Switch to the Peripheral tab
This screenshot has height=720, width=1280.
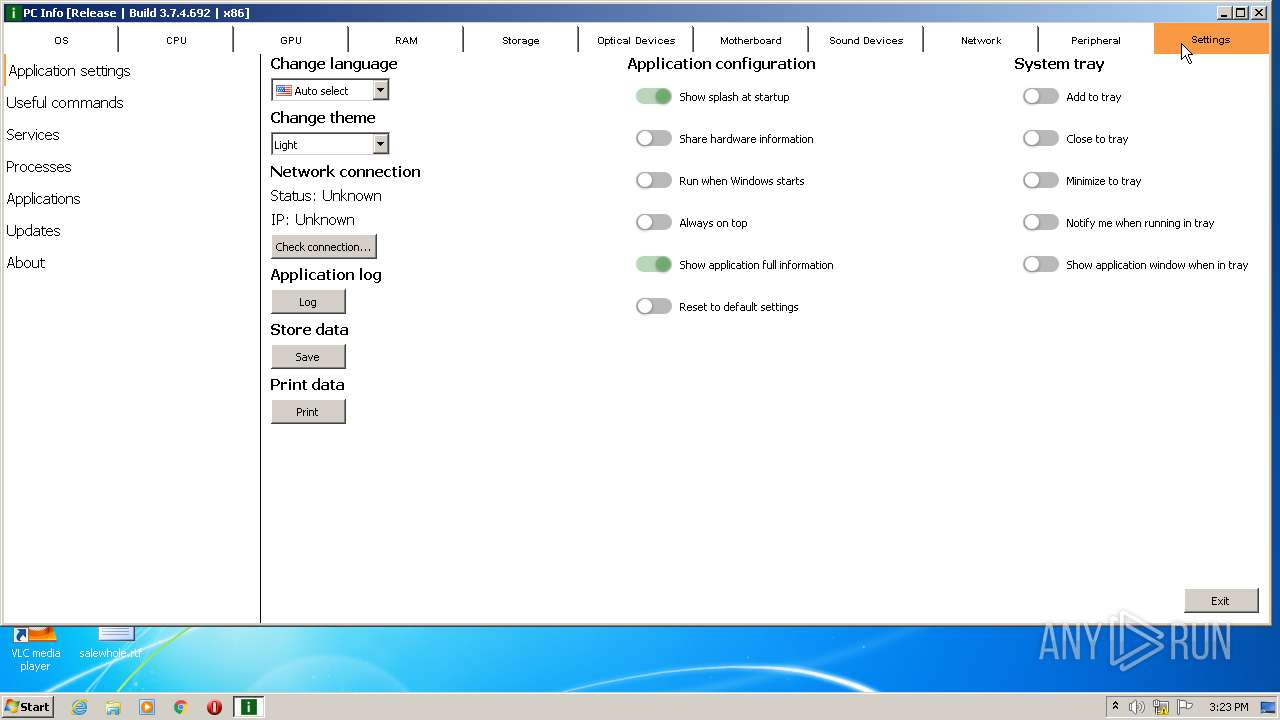[1096, 40]
